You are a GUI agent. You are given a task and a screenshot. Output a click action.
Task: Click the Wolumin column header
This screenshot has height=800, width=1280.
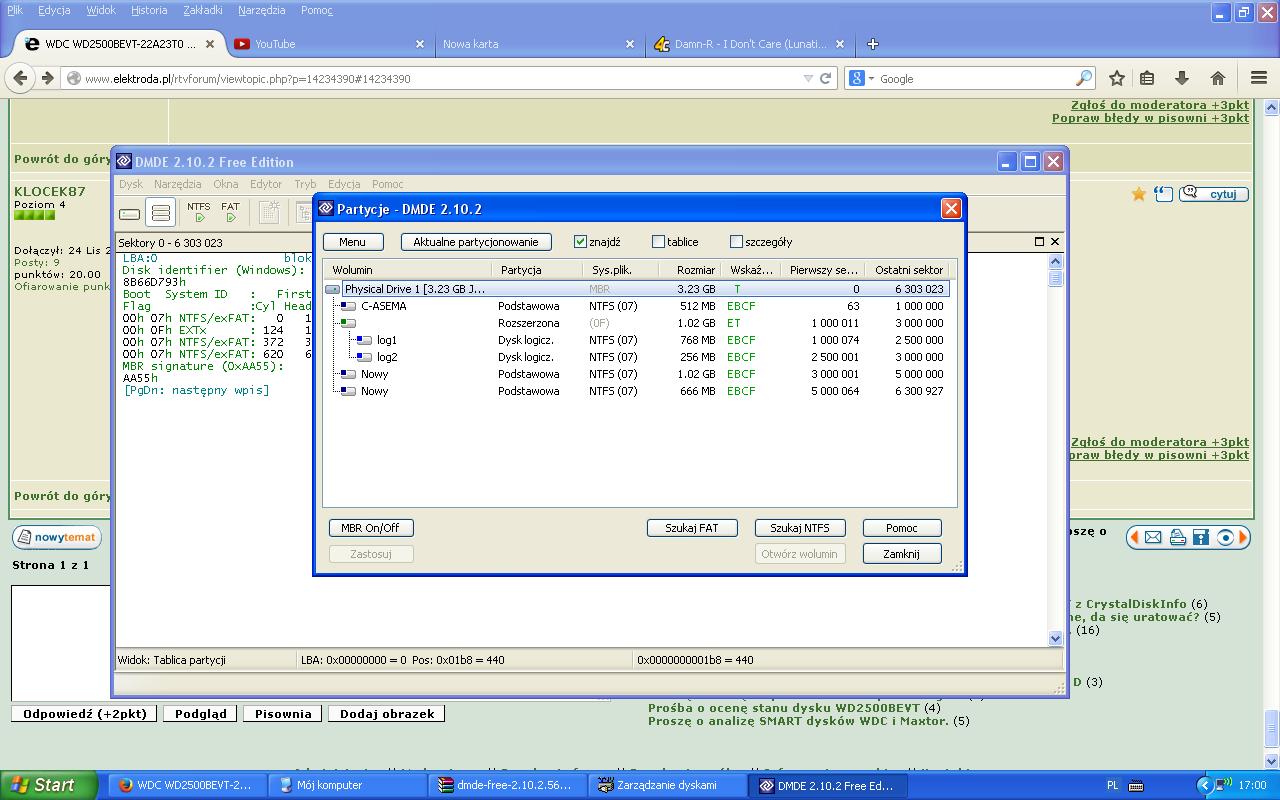point(408,270)
